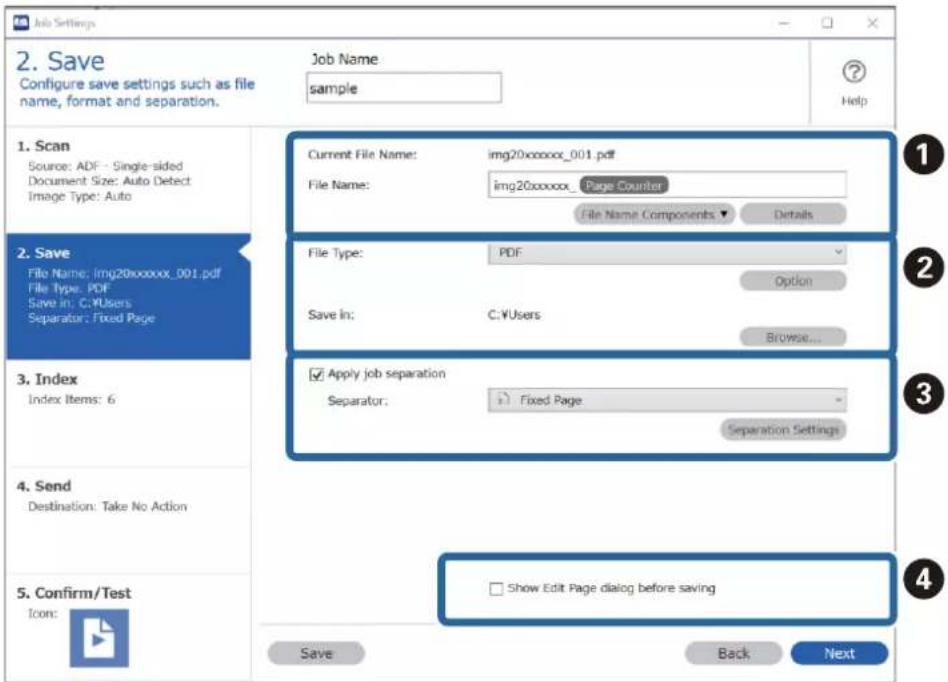Click the Page Counter tag in File Name
Viewport: 948px width, 682px height.
(x=623, y=186)
